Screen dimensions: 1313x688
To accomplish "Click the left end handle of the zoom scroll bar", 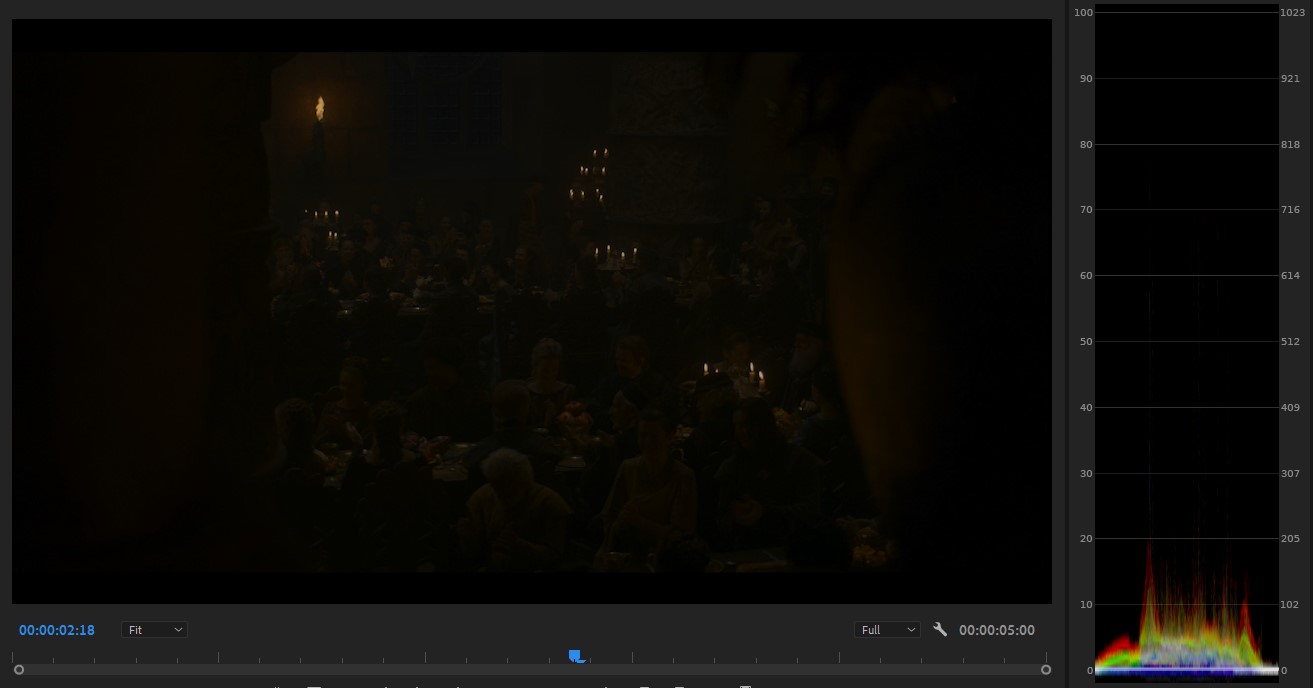I will (19, 669).
